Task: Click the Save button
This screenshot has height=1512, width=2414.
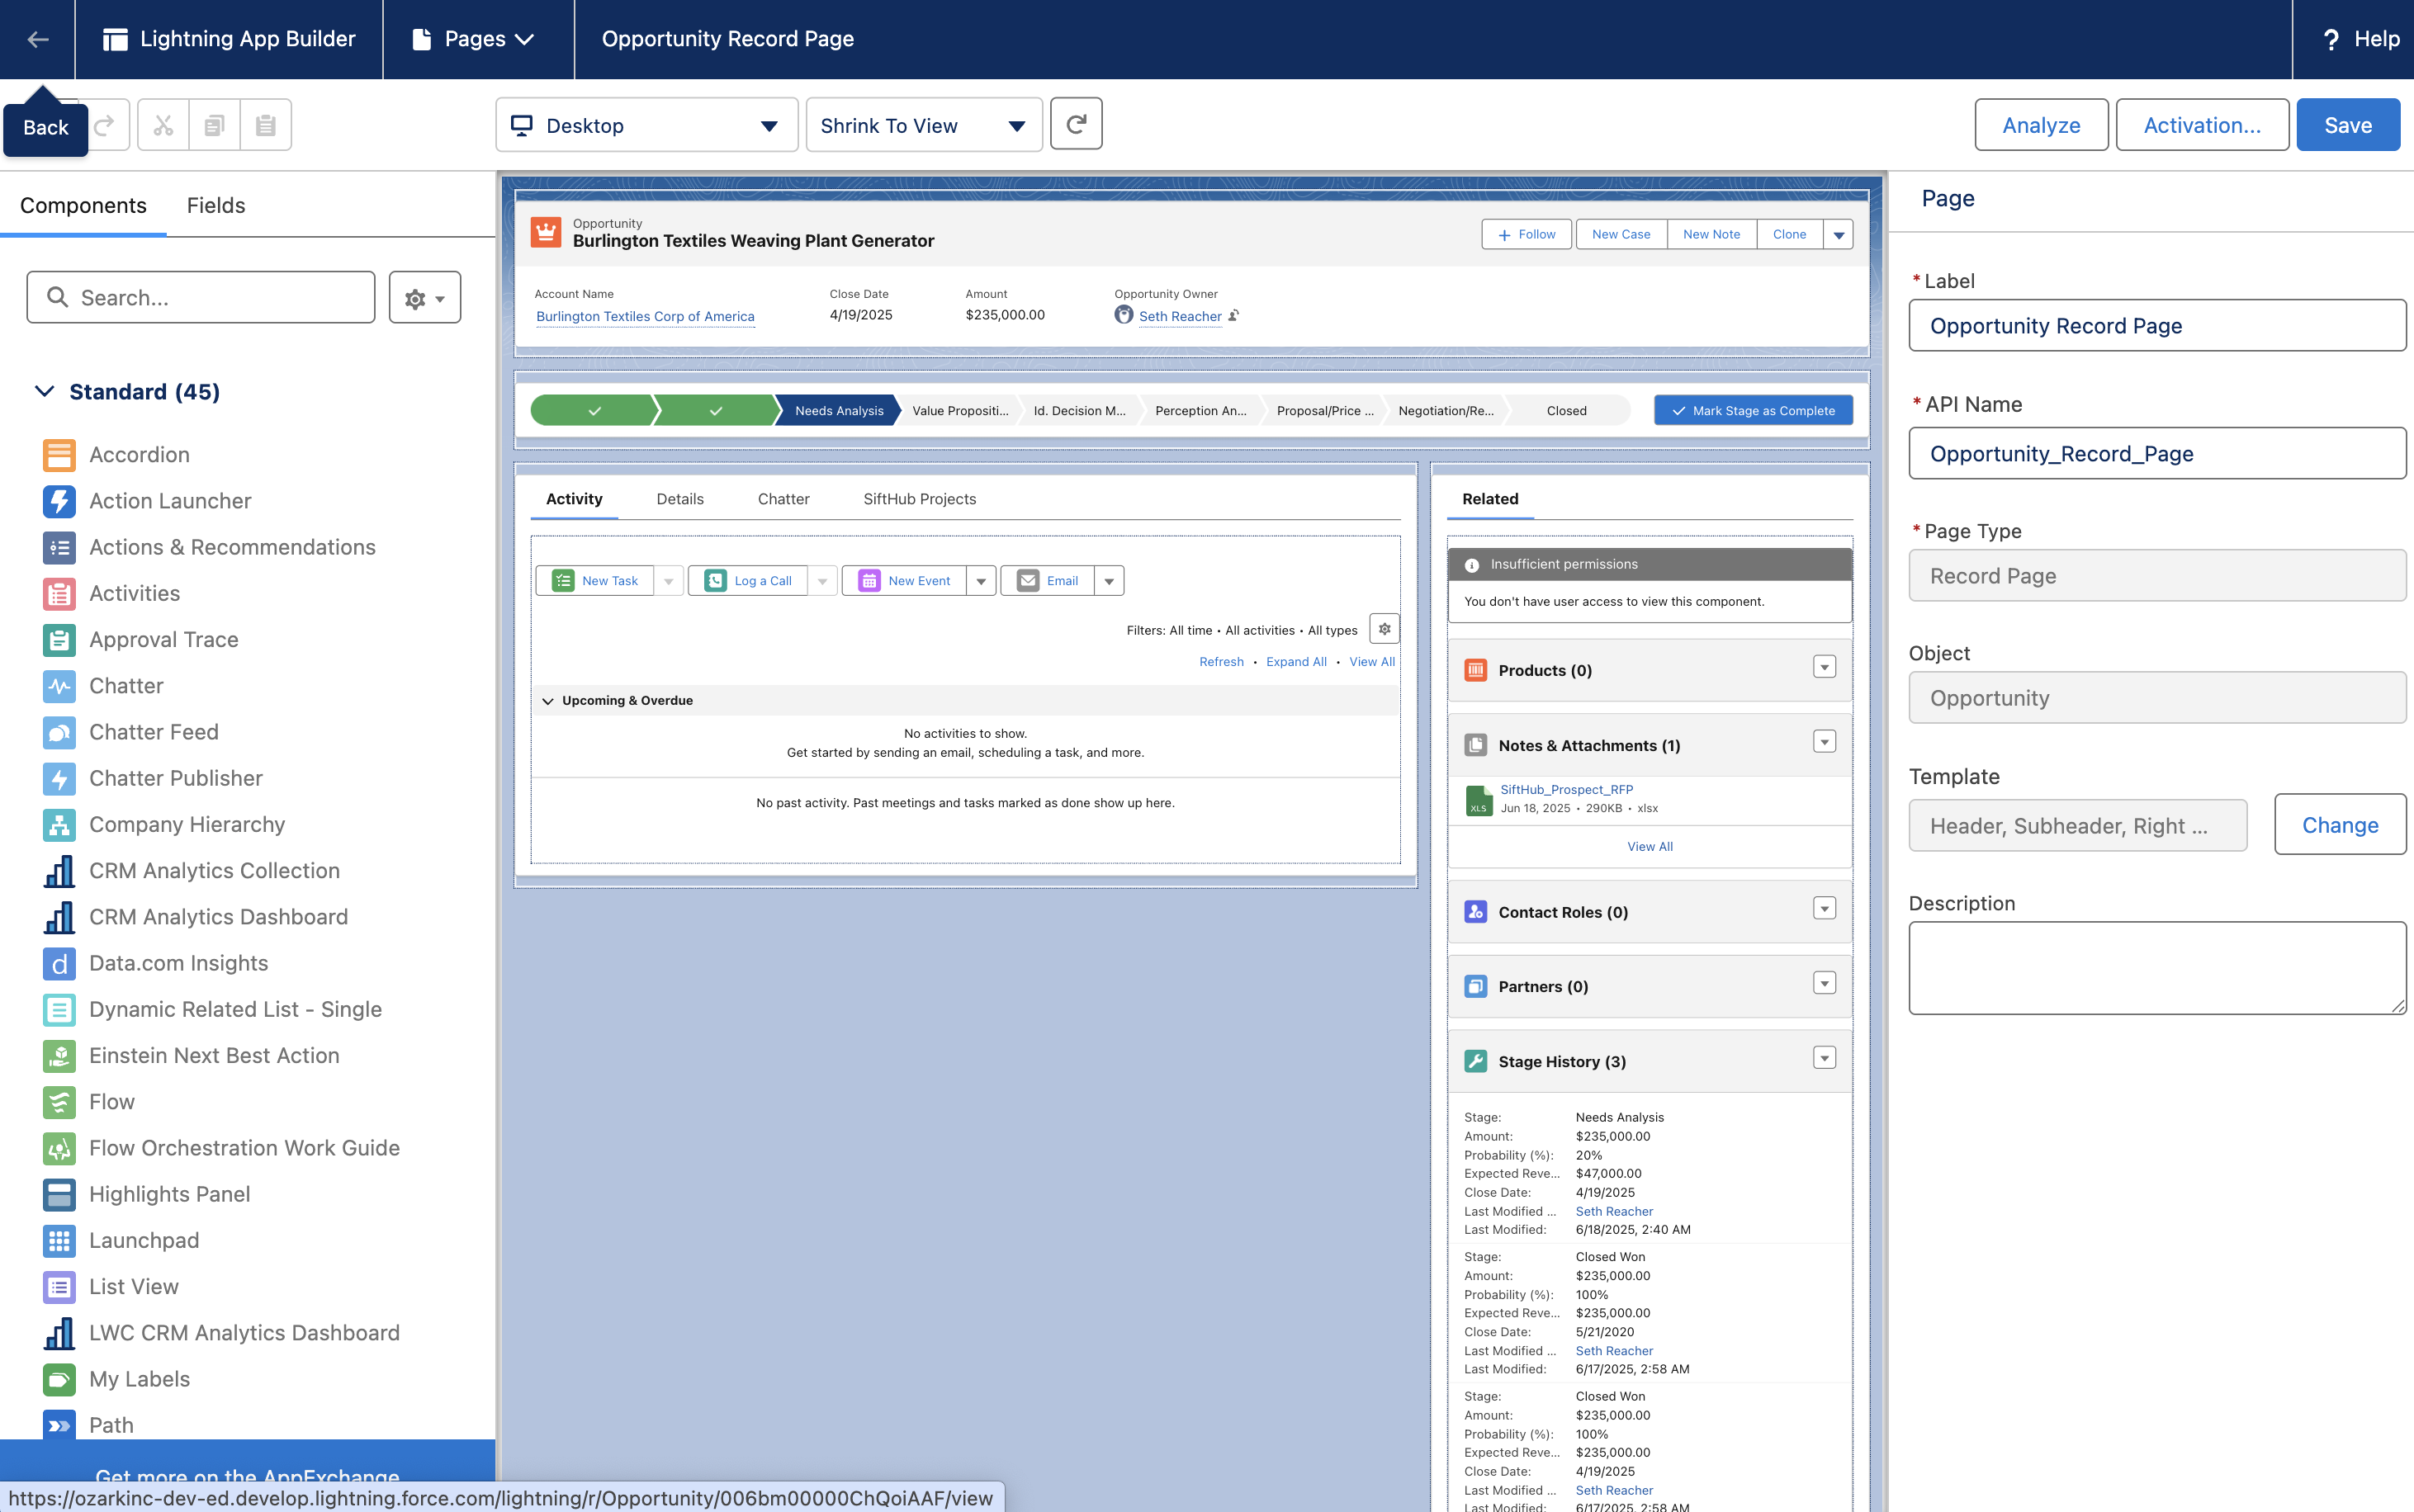Action: coord(2347,125)
